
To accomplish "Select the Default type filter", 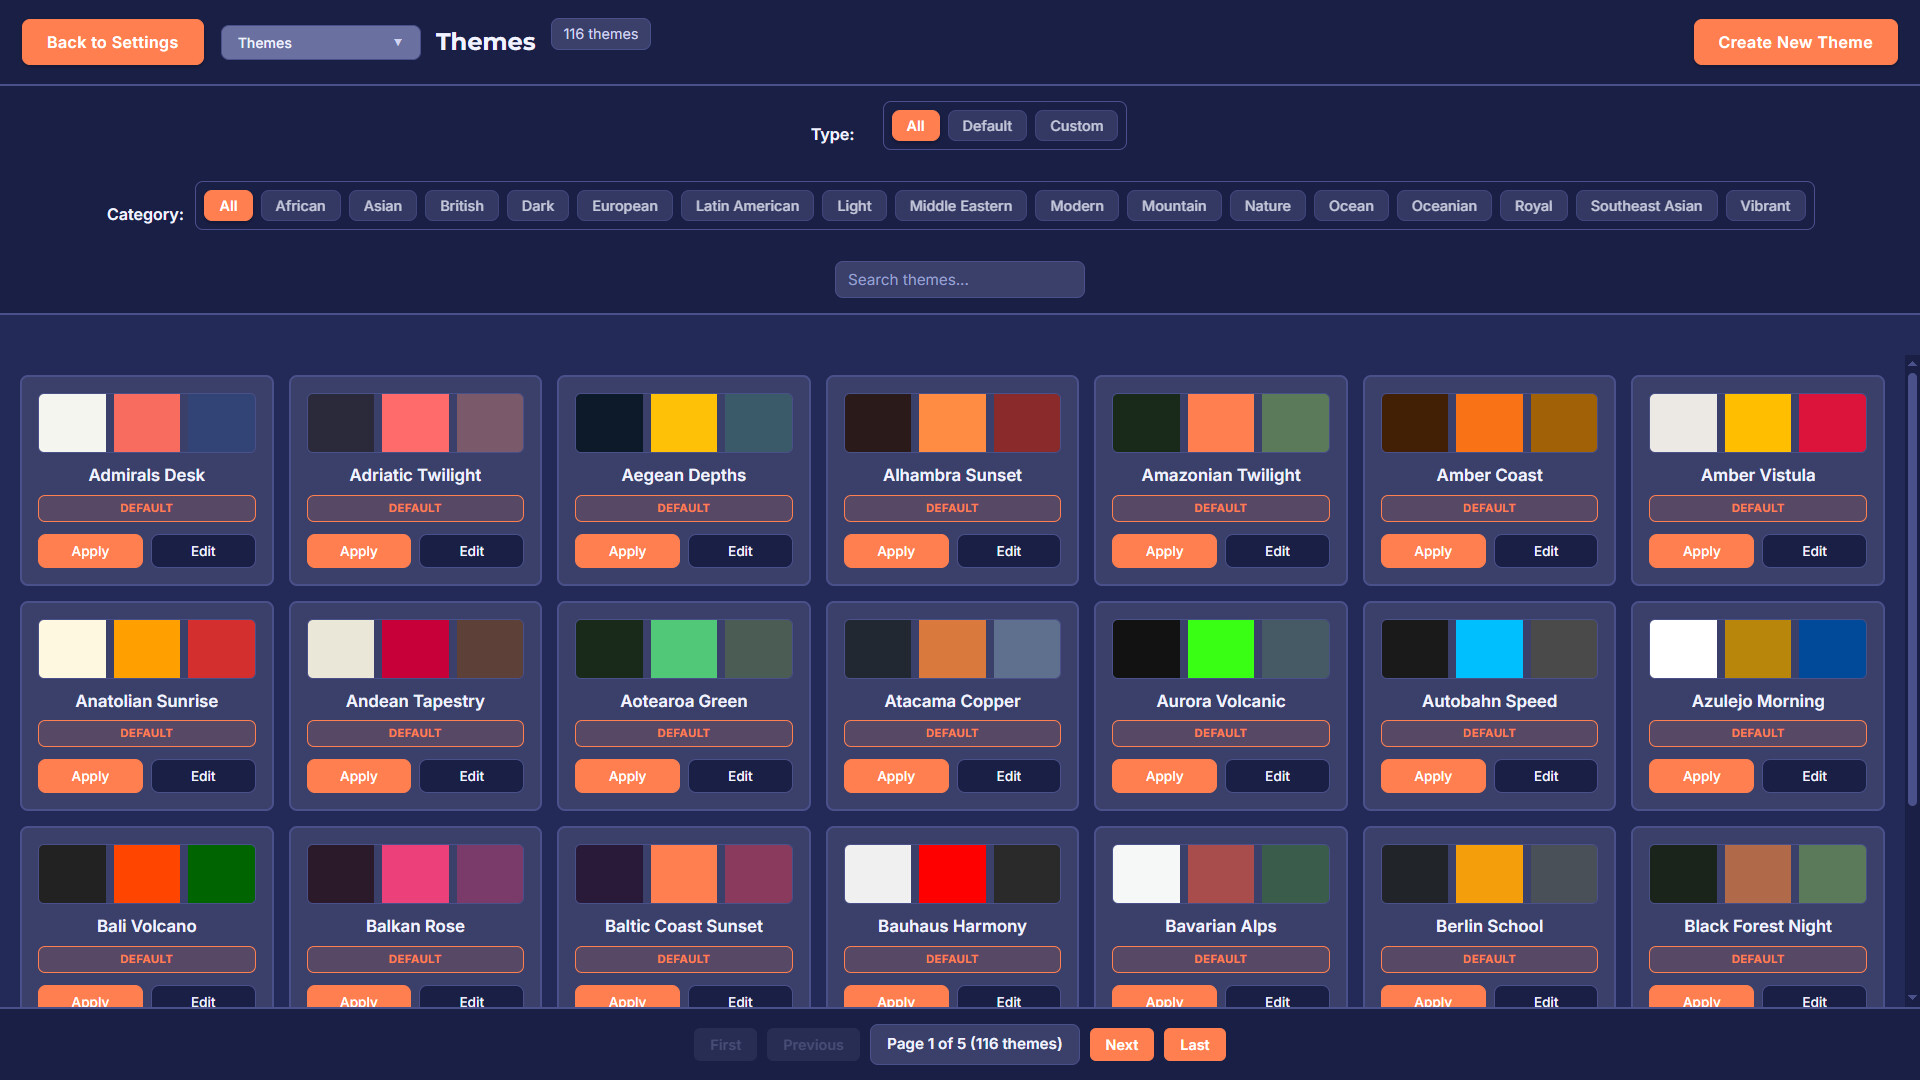I will click(986, 125).
